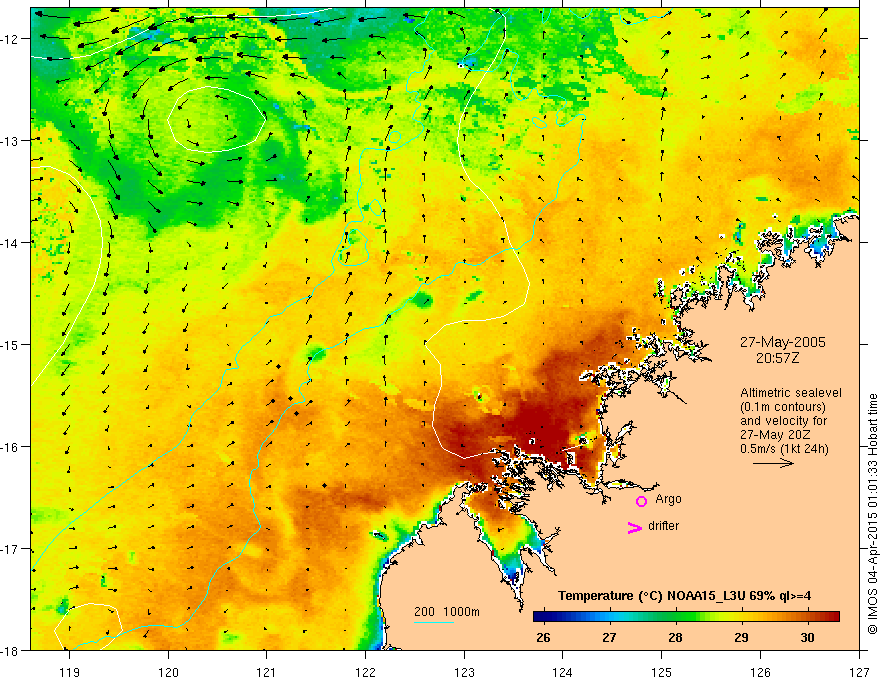Click the cyan isobath legend line
The width and height of the screenshot is (880, 680).
[434, 622]
